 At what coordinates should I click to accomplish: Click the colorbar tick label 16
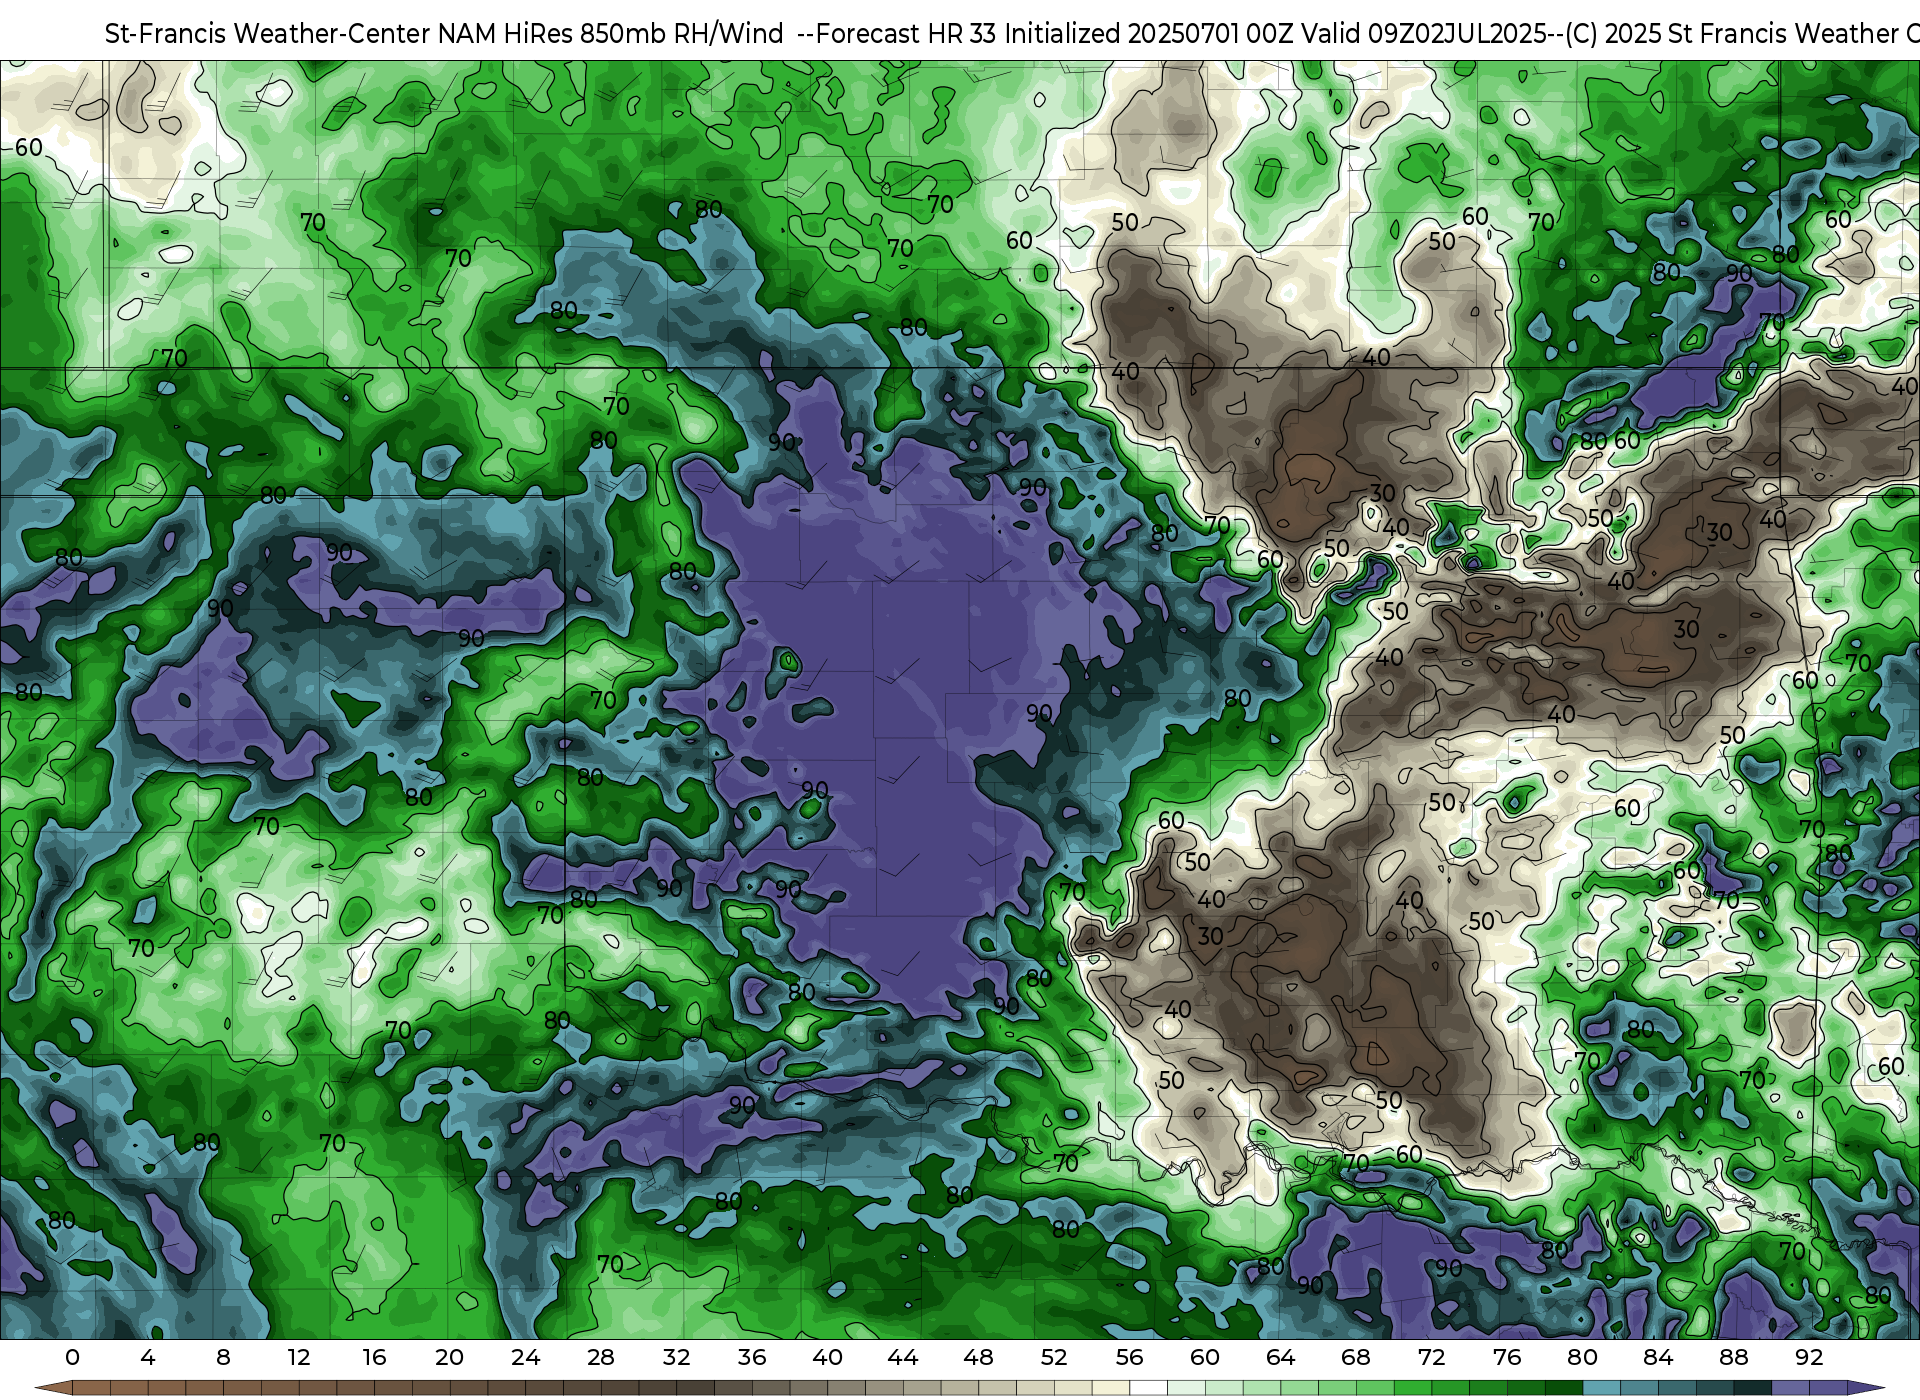(x=374, y=1357)
